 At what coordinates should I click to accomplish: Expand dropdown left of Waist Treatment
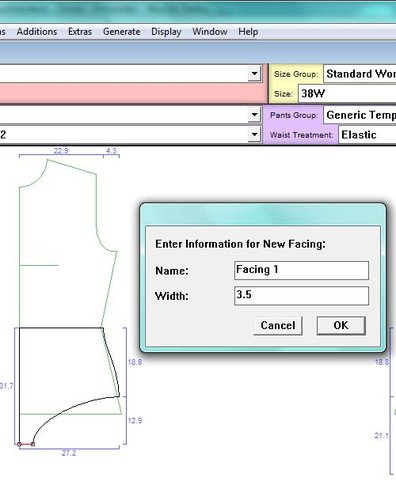[x=254, y=135]
